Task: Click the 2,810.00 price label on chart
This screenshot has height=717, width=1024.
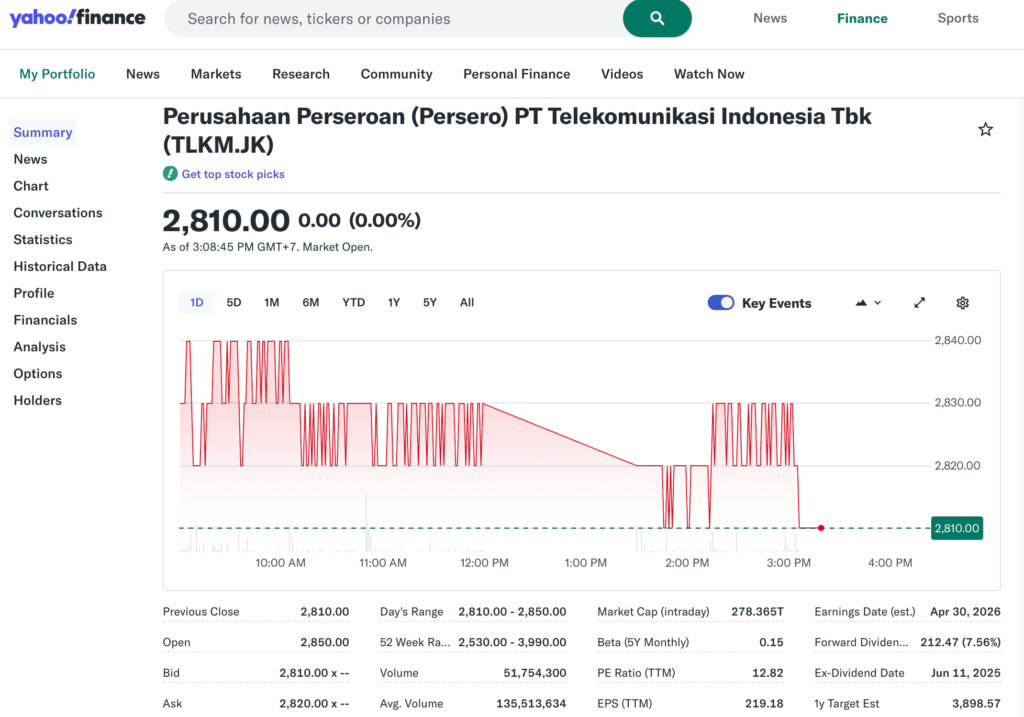Action: pyautogui.click(x=957, y=528)
